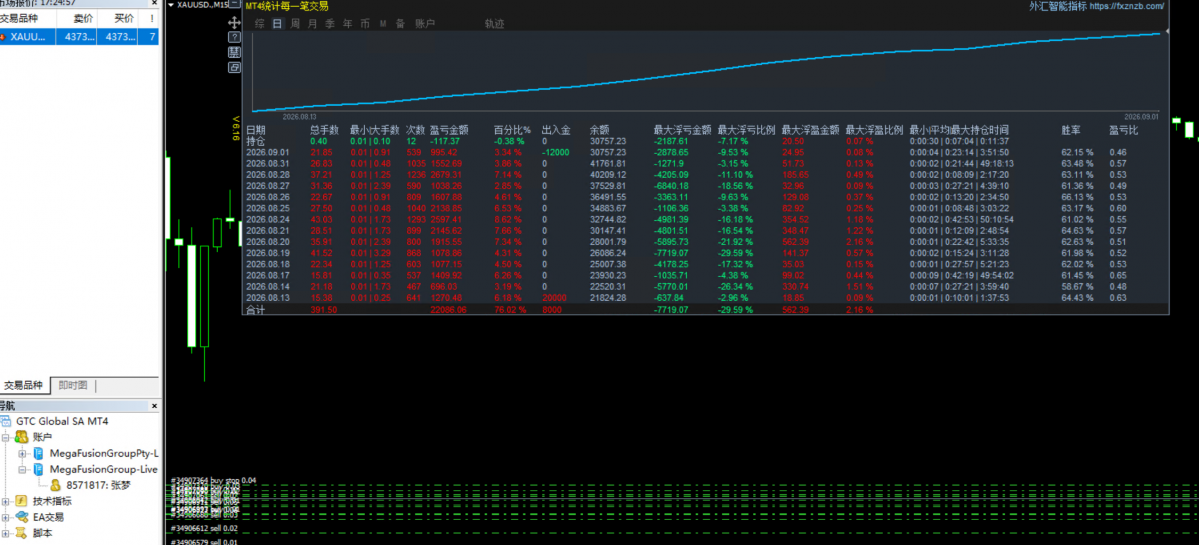
Task: Click the 最大浮亏金额 column header
Action: [683, 130]
